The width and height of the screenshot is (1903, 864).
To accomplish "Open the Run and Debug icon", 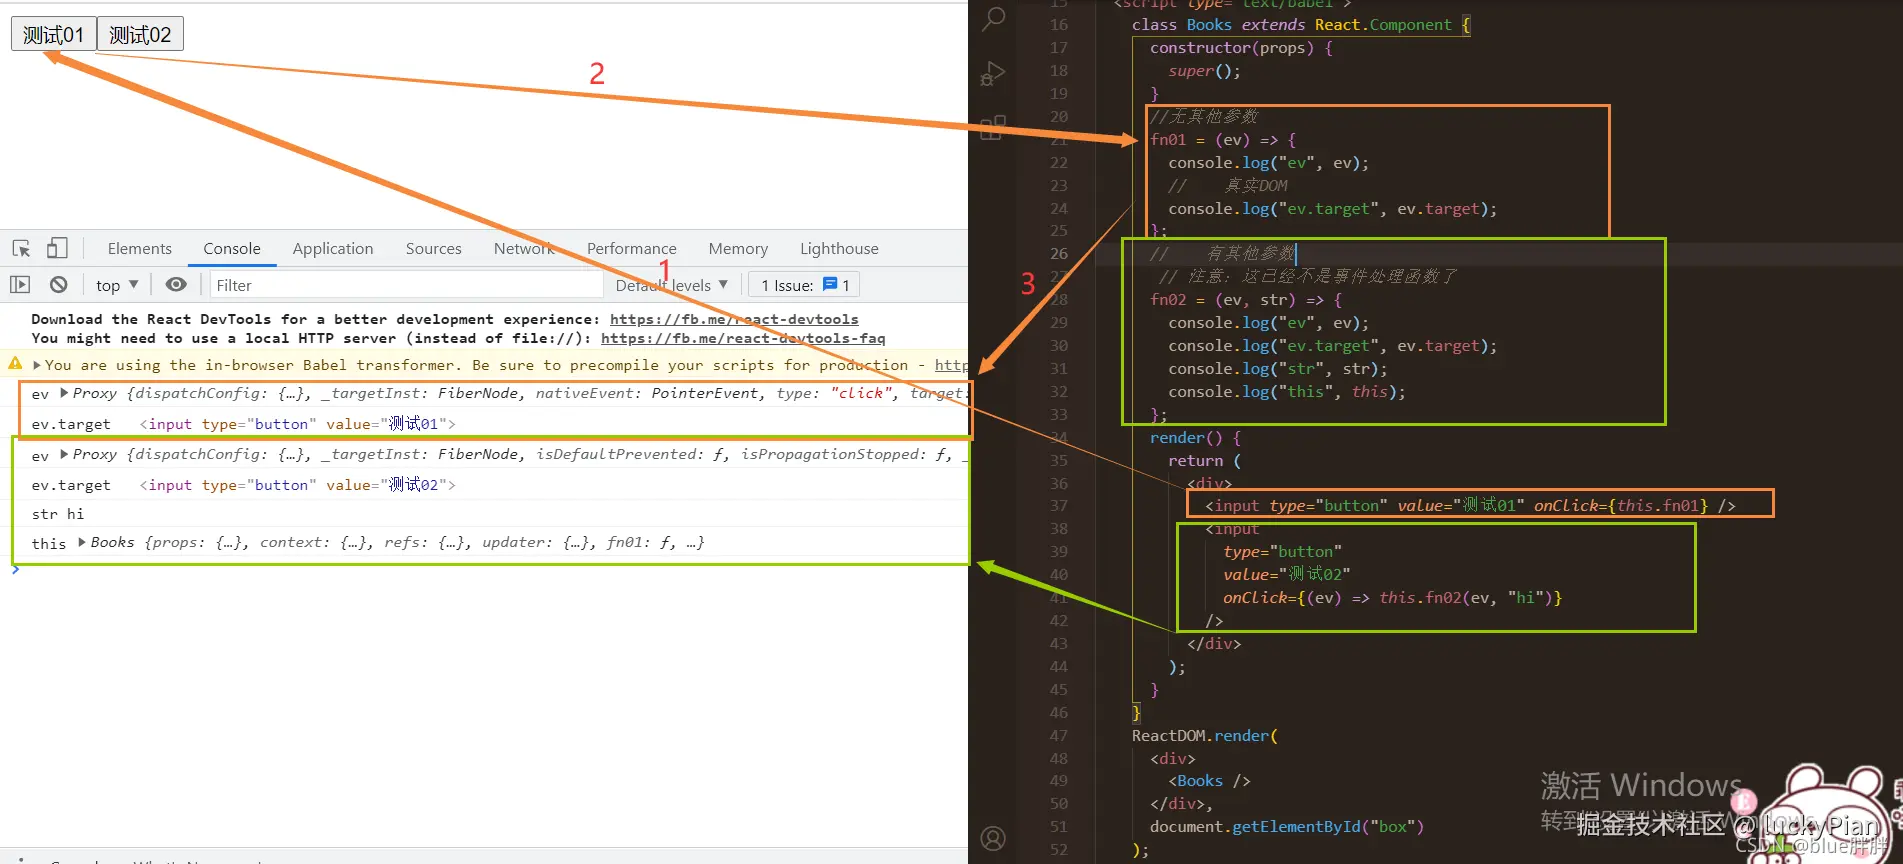I will [x=993, y=73].
